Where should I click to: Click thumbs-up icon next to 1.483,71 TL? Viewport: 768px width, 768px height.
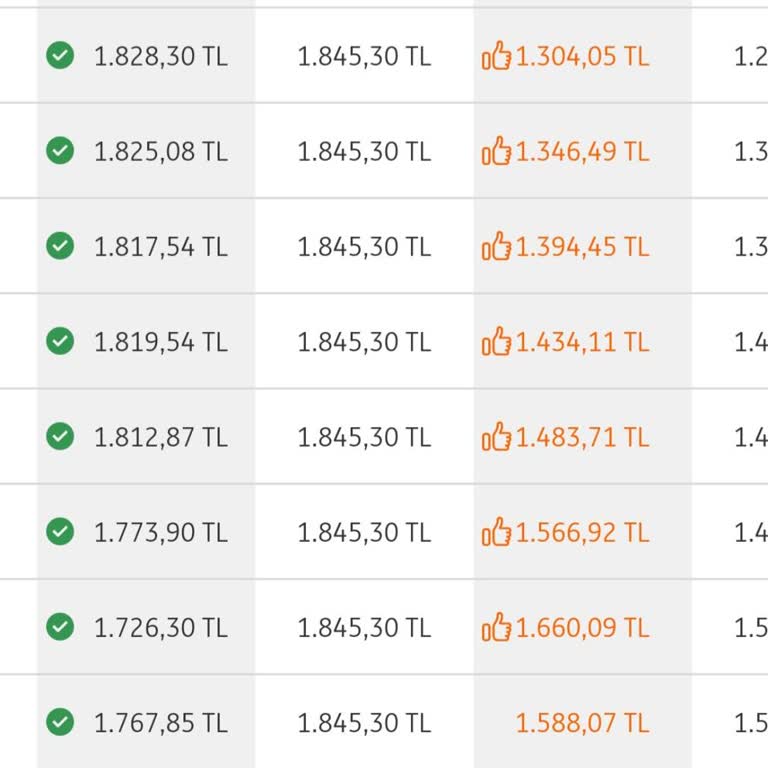click(496, 438)
